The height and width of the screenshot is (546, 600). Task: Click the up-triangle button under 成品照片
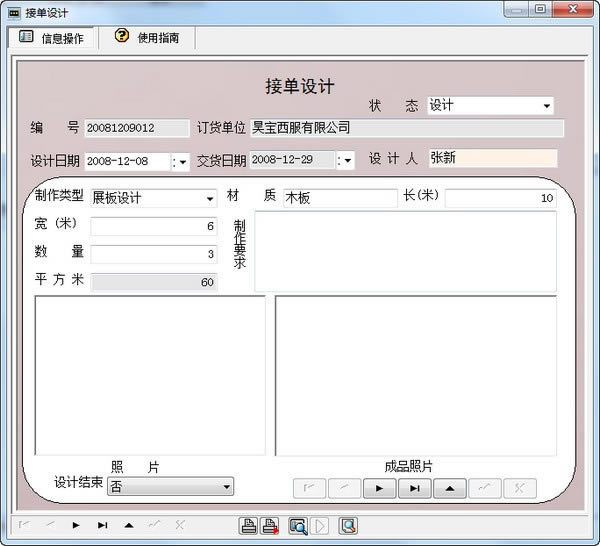pyautogui.click(x=449, y=489)
